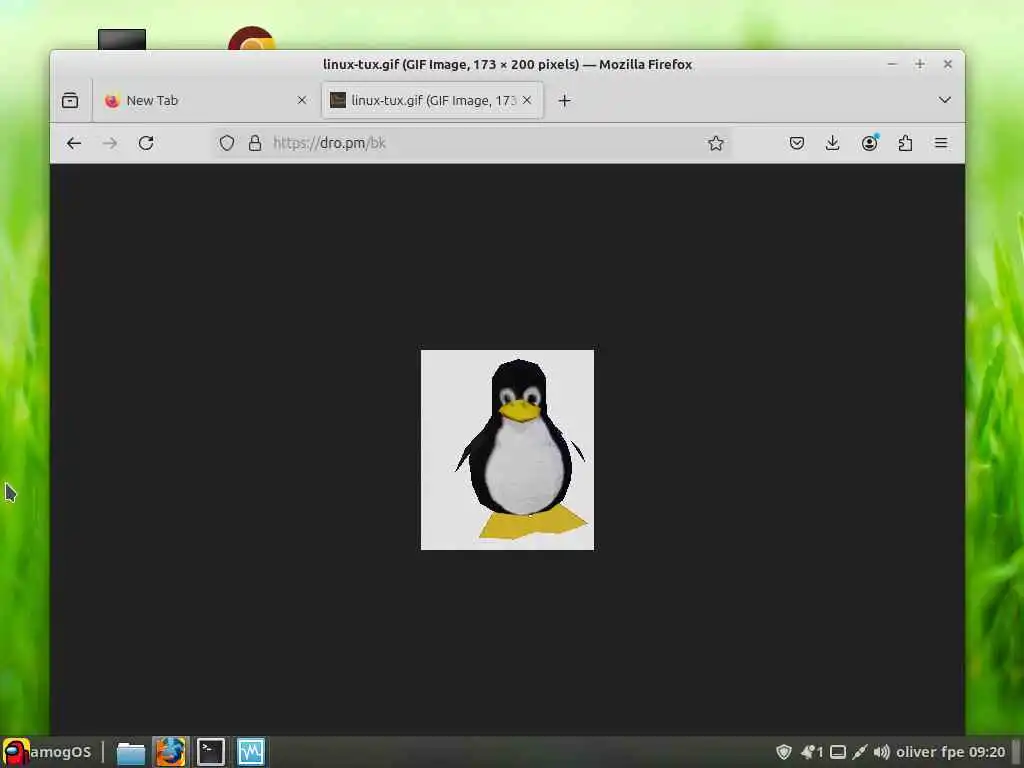
Task: Close the New Tab tab
Action: point(302,101)
